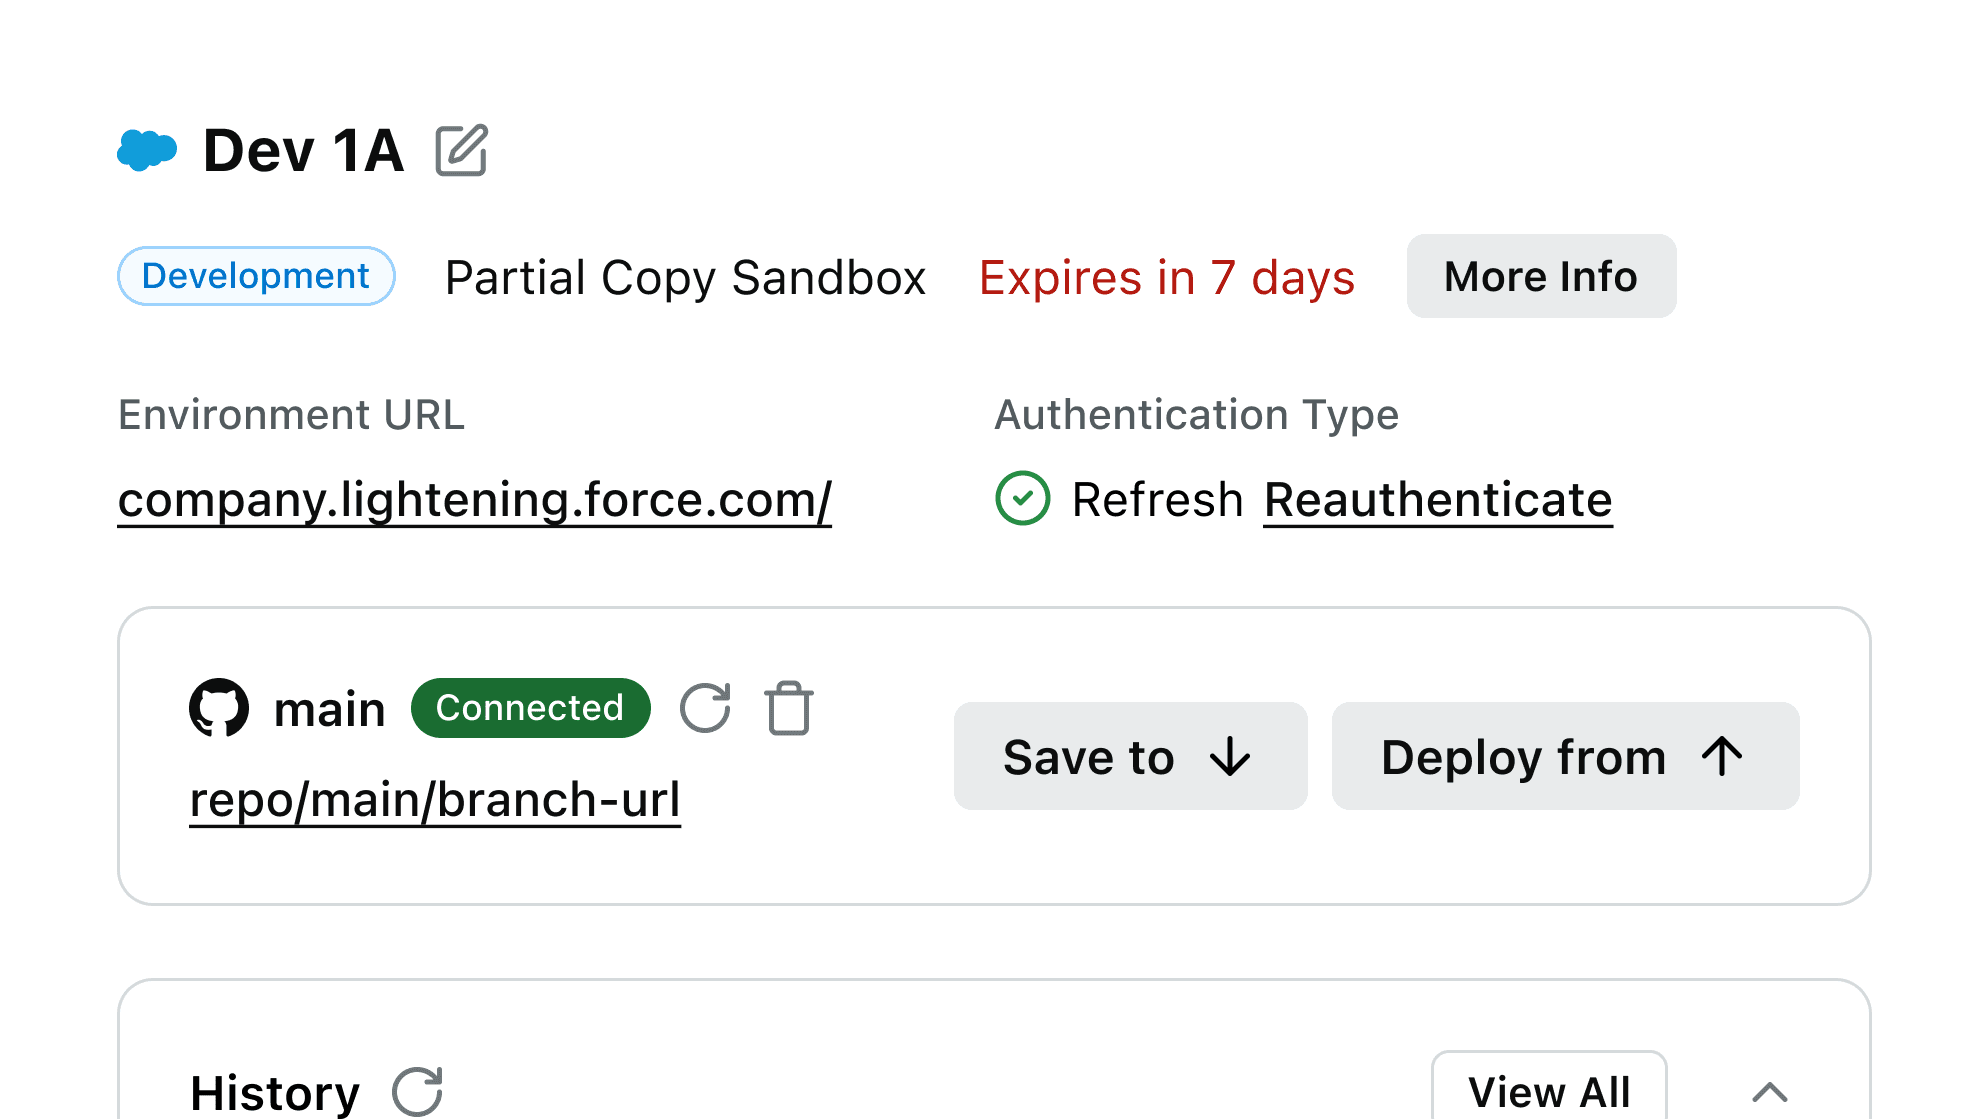Click the Expires in 7 days warning
The width and height of the screenshot is (1986, 1119).
pos(1166,277)
